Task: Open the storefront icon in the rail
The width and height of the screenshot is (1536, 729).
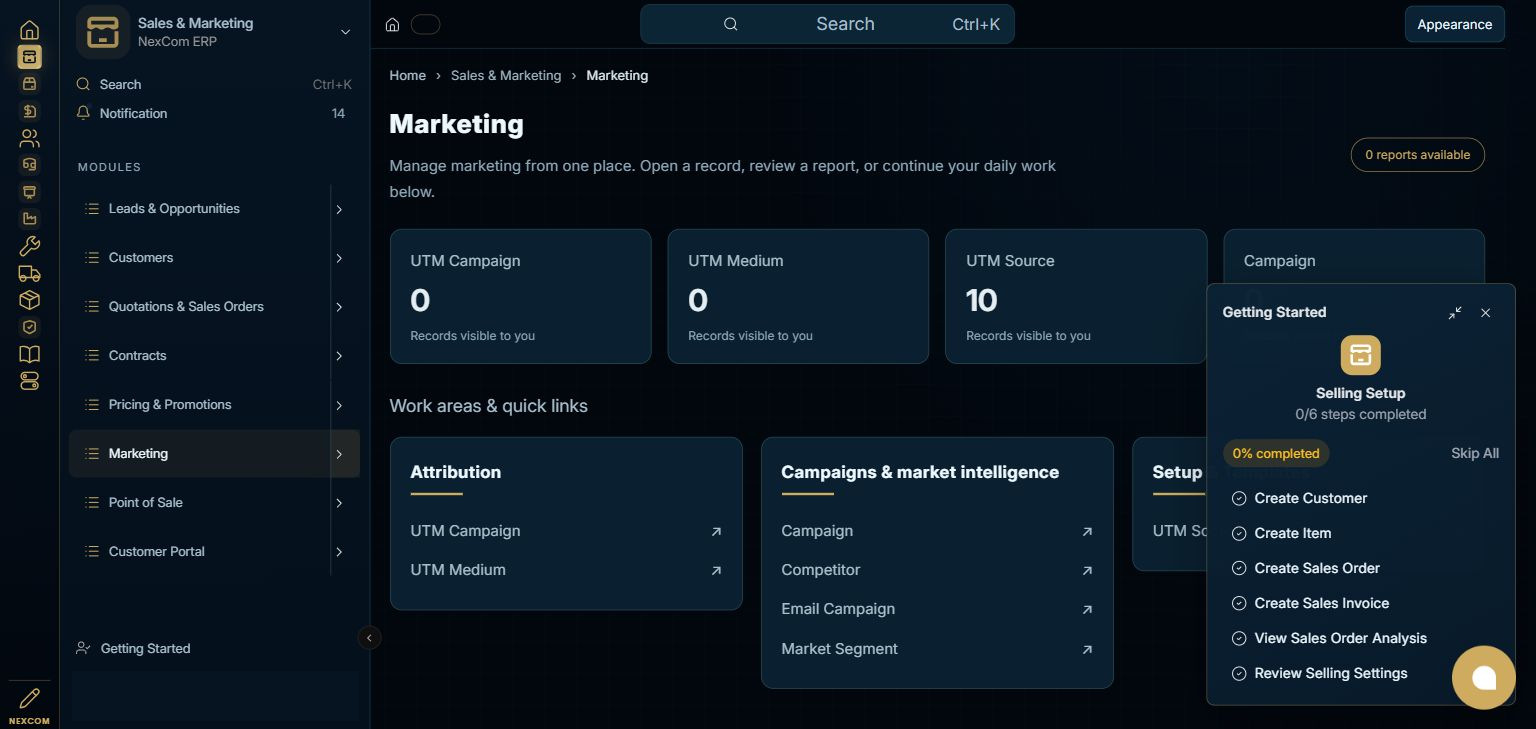Action: pos(30,84)
